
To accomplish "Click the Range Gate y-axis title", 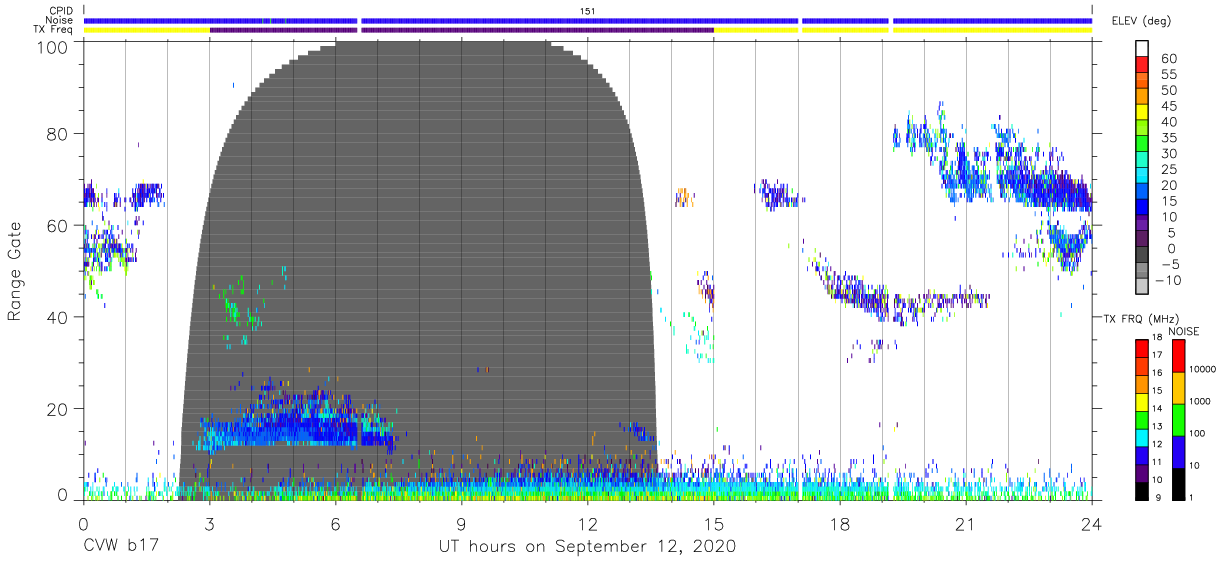I will click(15, 271).
